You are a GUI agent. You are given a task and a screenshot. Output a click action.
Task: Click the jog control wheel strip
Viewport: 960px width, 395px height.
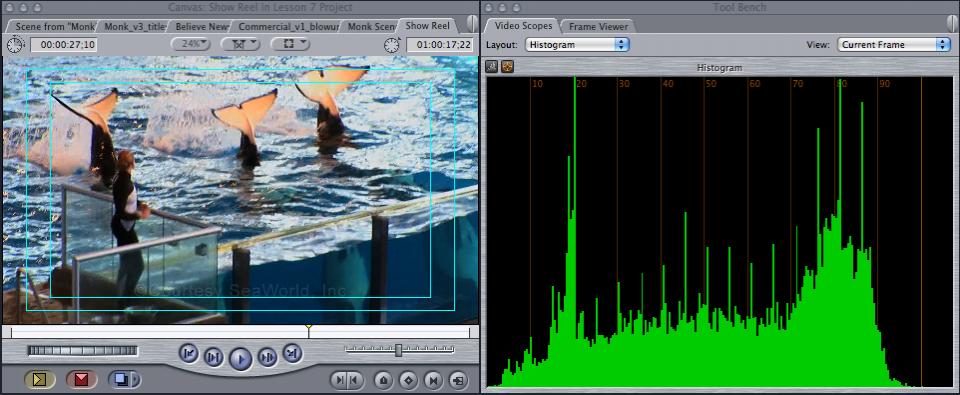(x=83, y=351)
